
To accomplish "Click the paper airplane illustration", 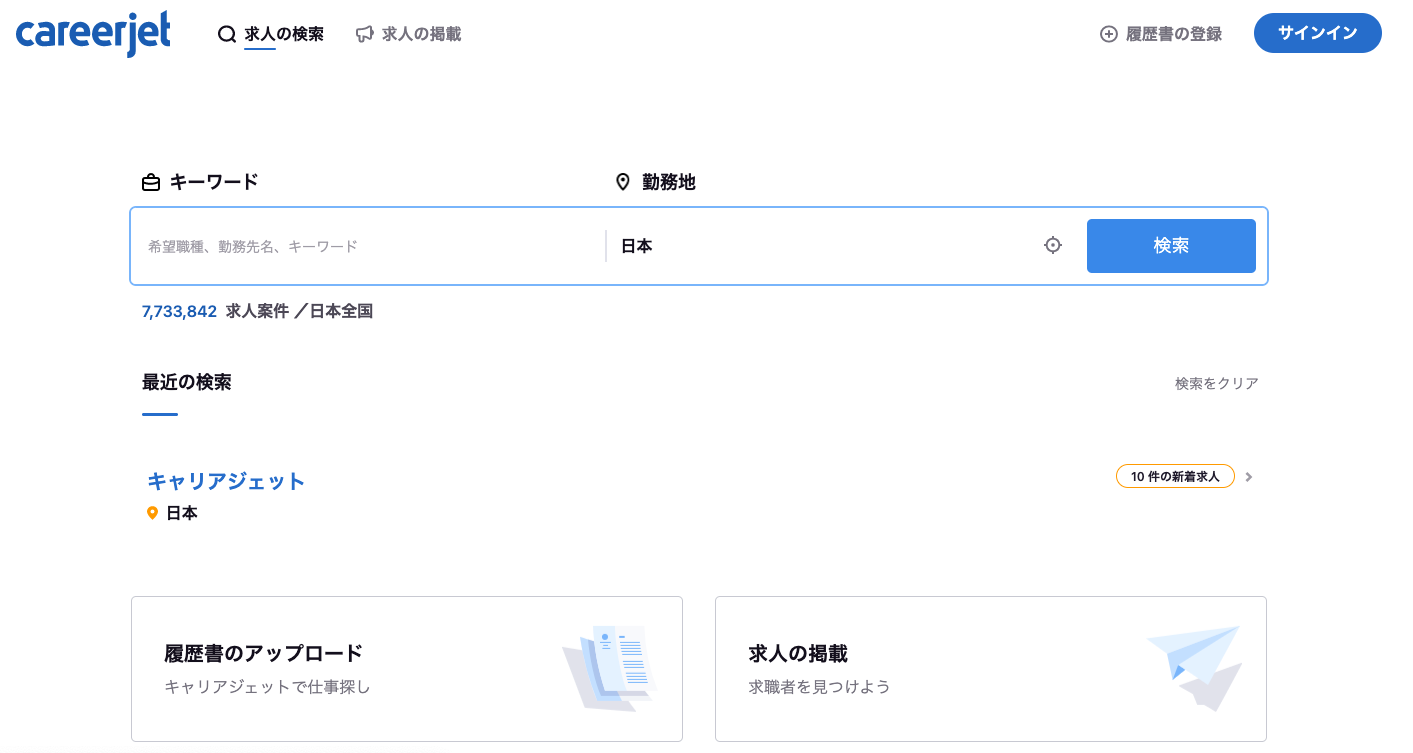I will pos(1195,666).
